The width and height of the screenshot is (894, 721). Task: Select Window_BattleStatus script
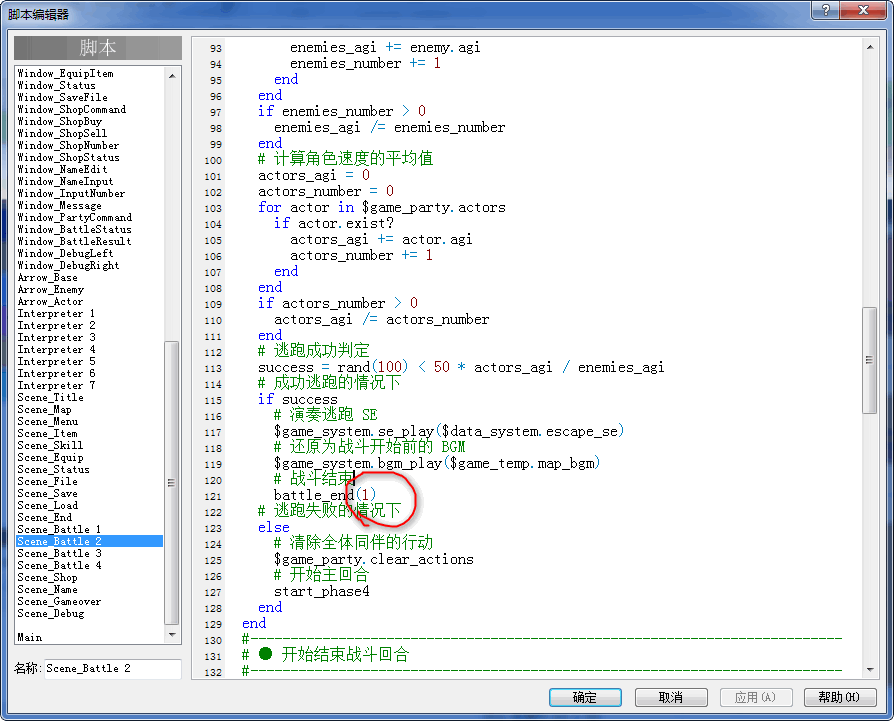click(75, 229)
